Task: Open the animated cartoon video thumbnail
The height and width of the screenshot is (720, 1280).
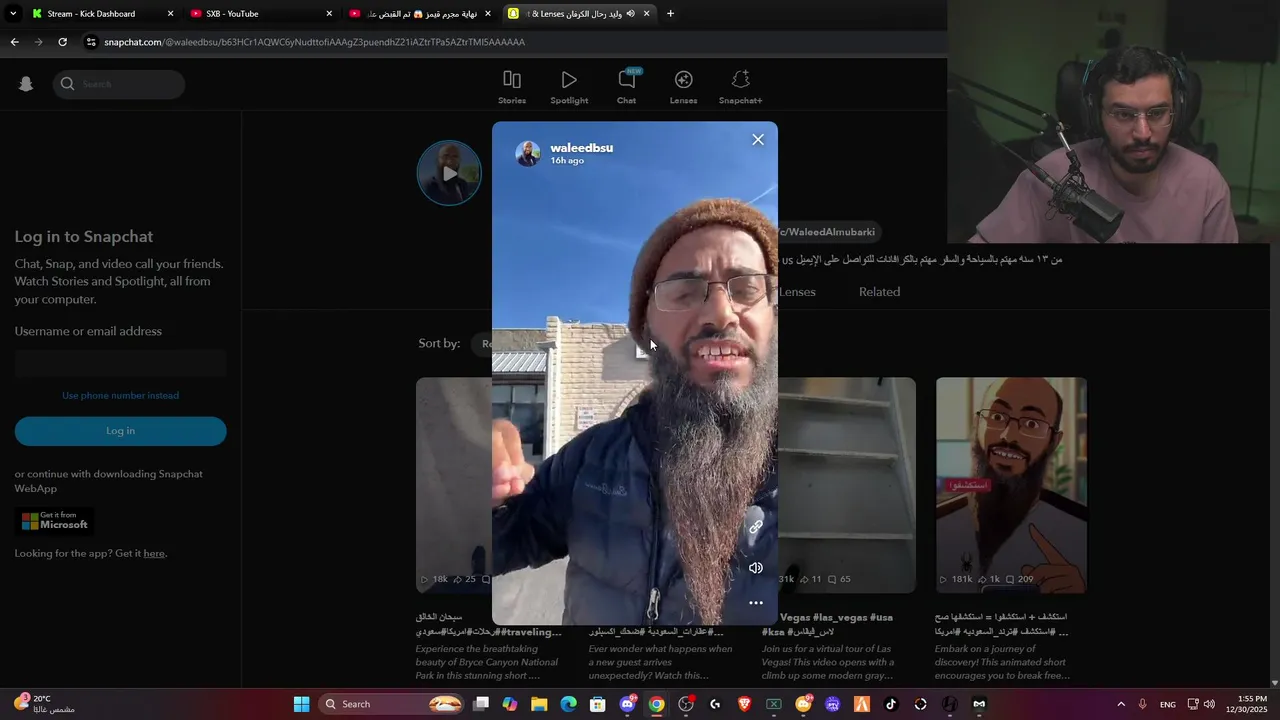Action: tap(1011, 485)
